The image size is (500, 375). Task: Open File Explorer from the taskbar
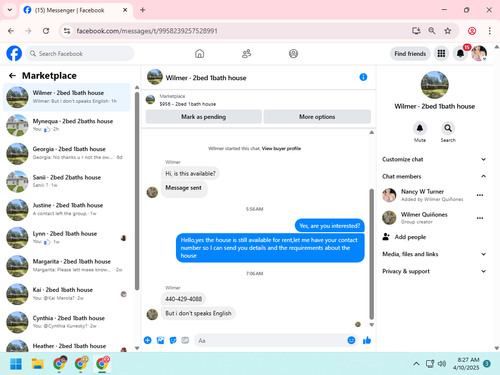[38, 364]
